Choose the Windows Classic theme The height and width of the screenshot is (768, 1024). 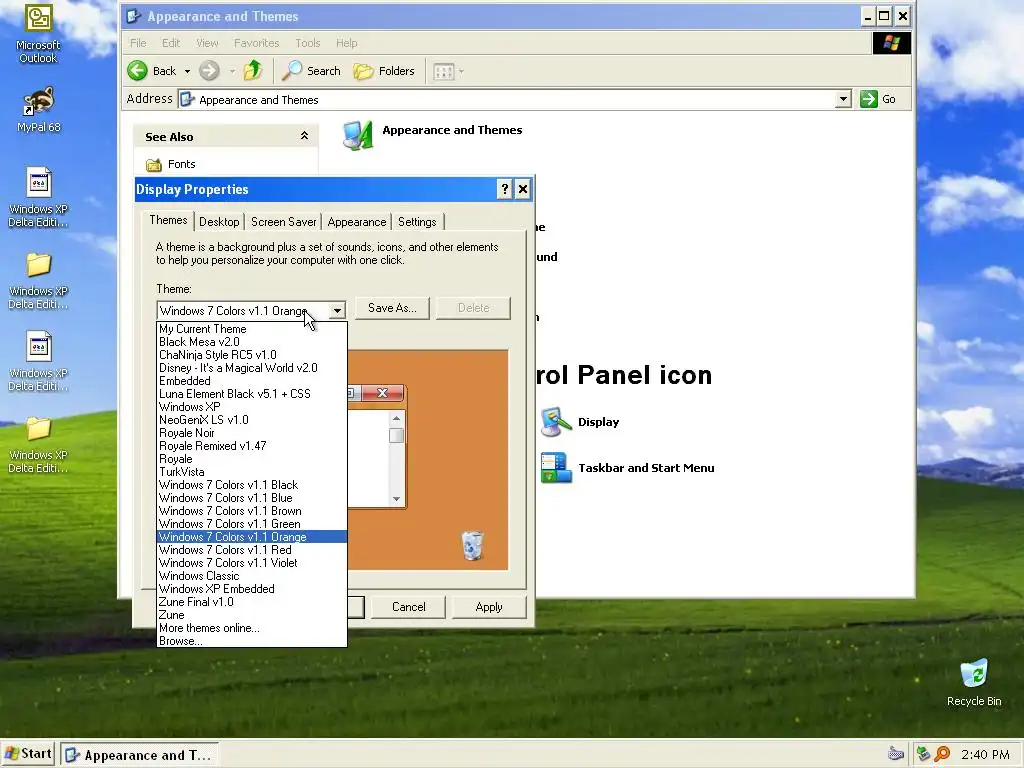tap(252, 576)
